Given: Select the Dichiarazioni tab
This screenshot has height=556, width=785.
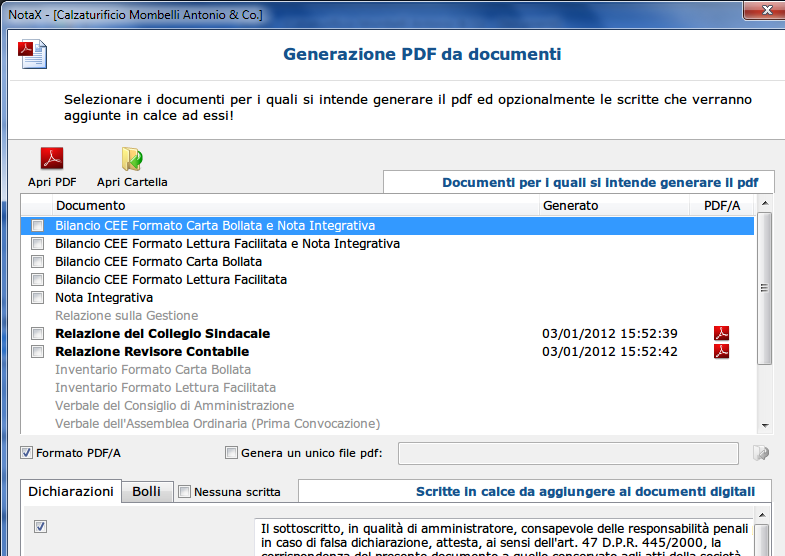Looking at the screenshot, I should pos(71,492).
